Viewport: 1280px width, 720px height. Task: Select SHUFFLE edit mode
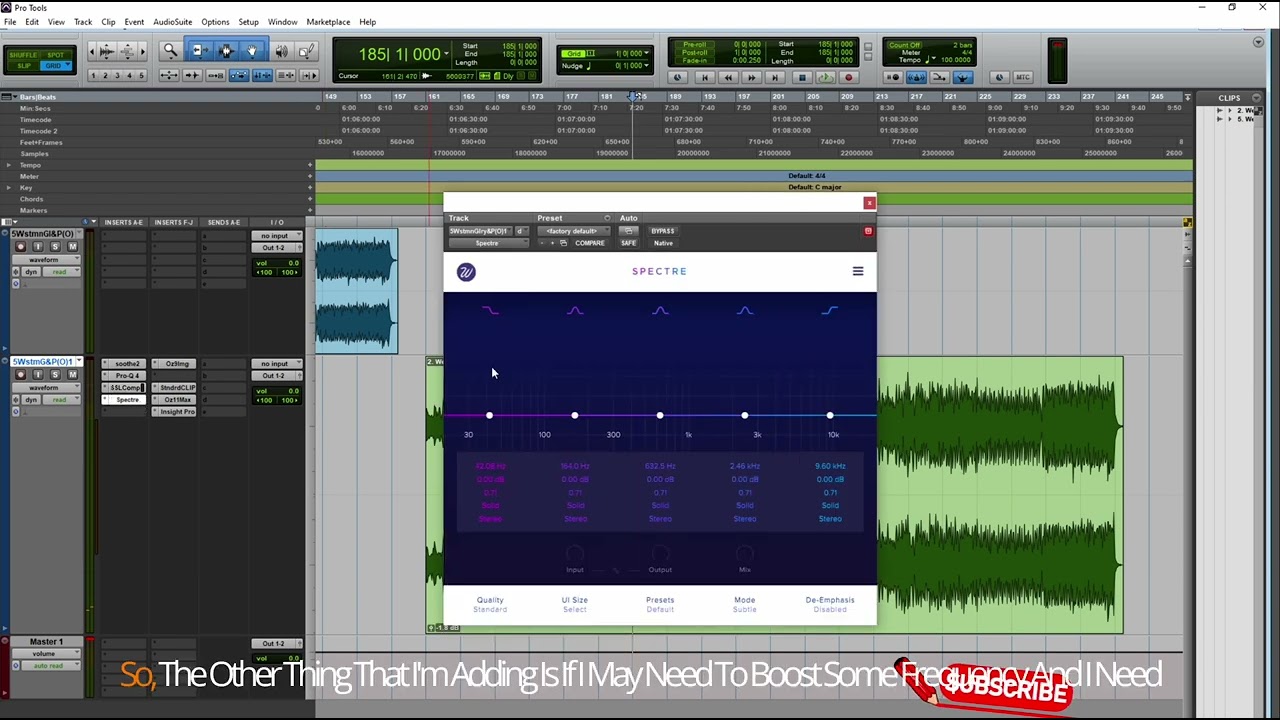(x=22, y=55)
